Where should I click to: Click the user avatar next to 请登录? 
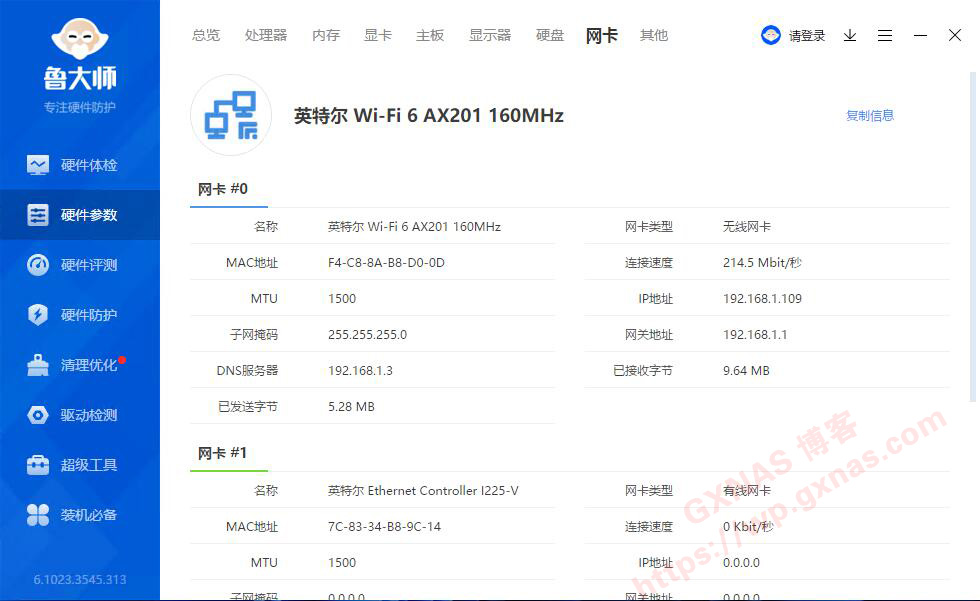click(771, 35)
